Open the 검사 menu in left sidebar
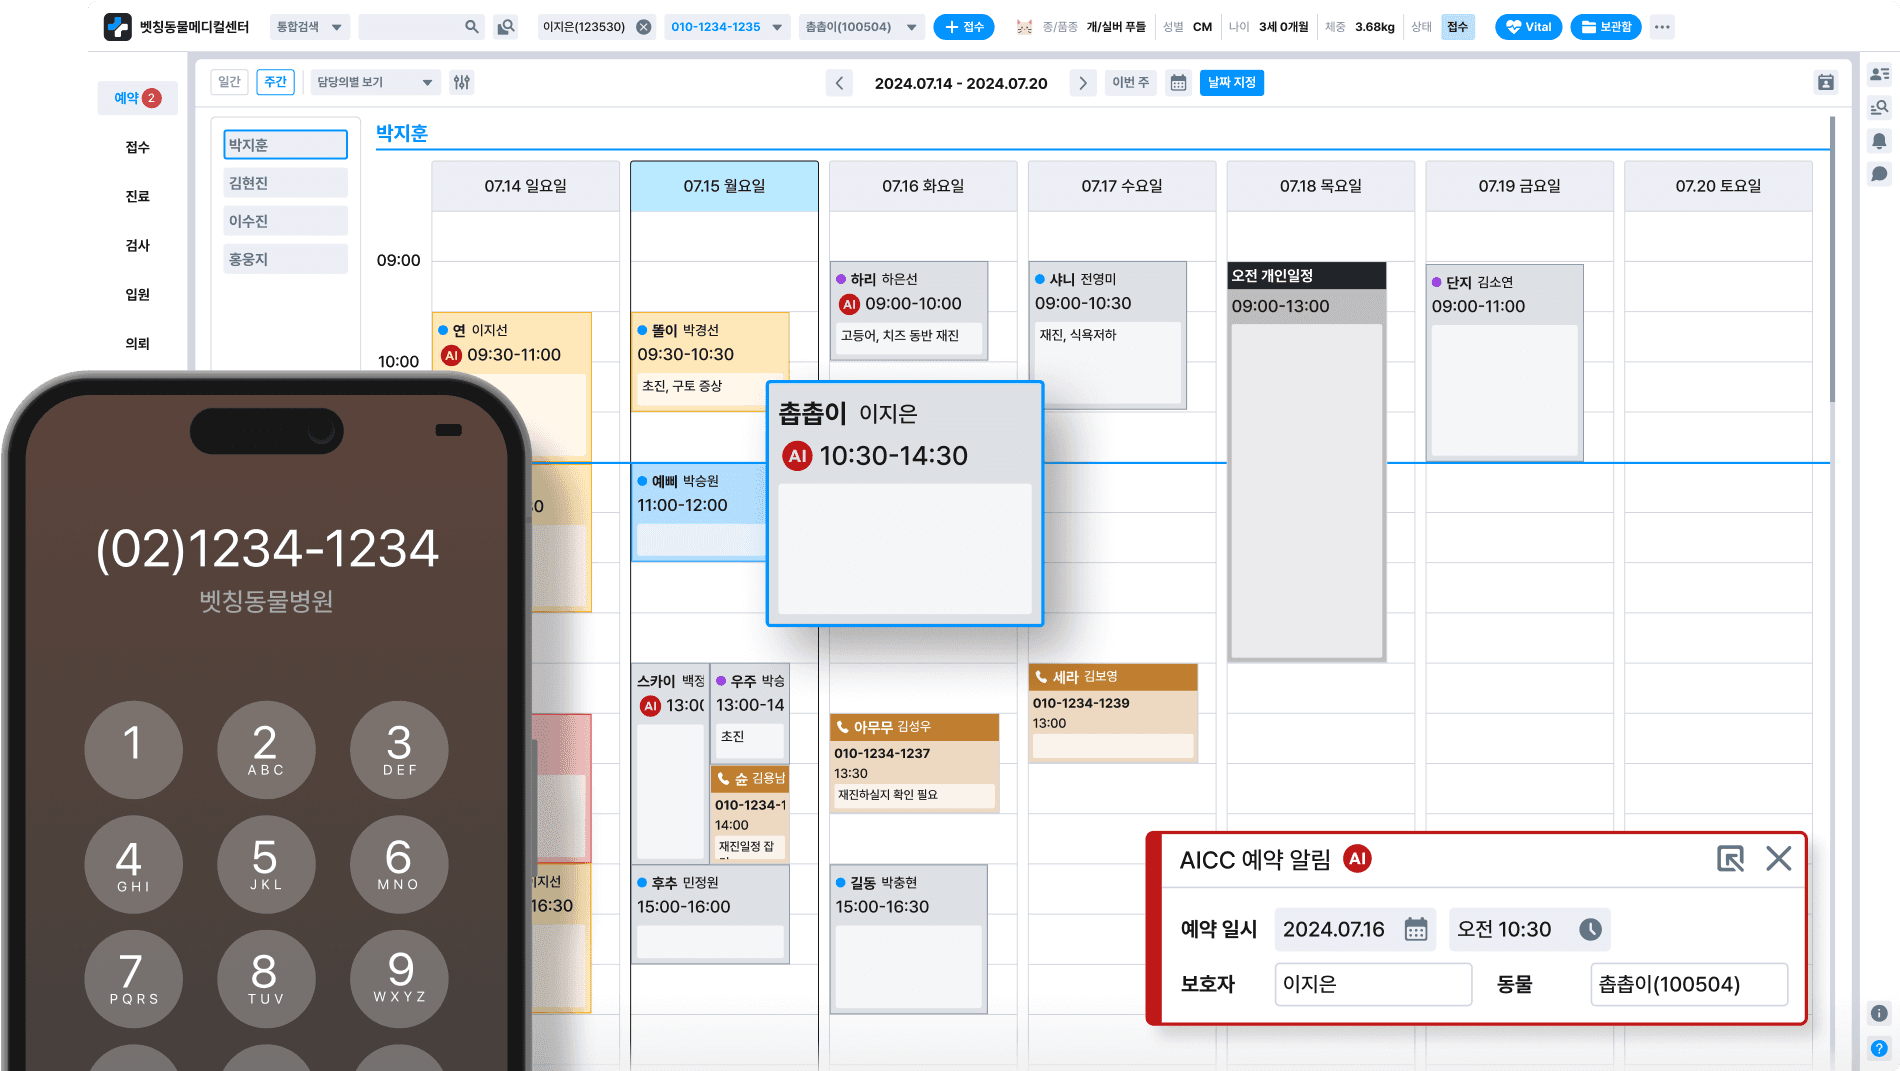The height and width of the screenshot is (1071, 1900). (137, 245)
